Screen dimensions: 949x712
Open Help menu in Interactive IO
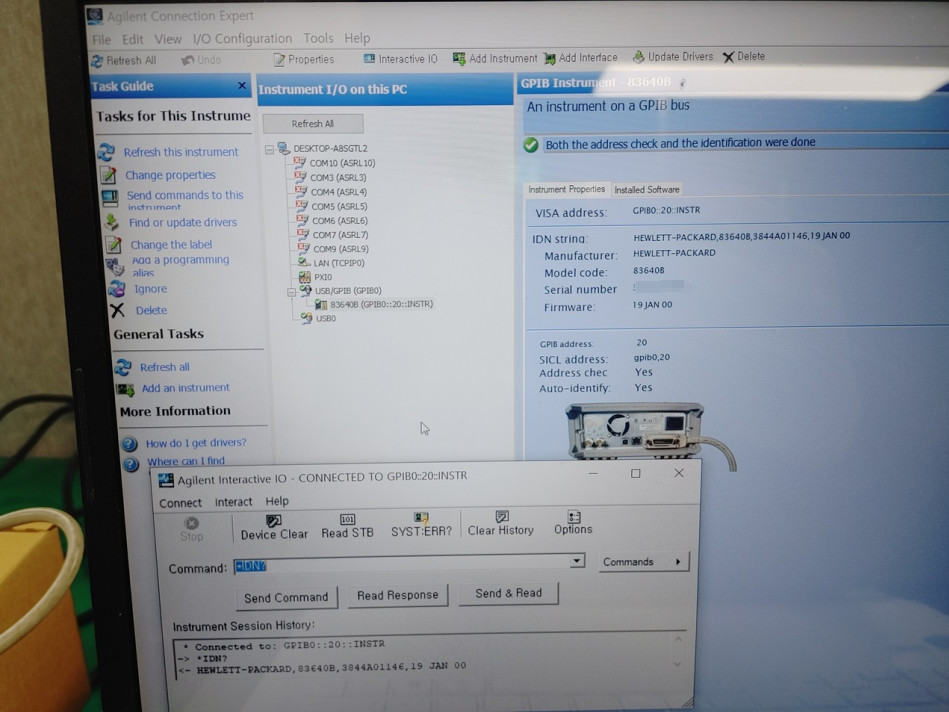coord(277,501)
